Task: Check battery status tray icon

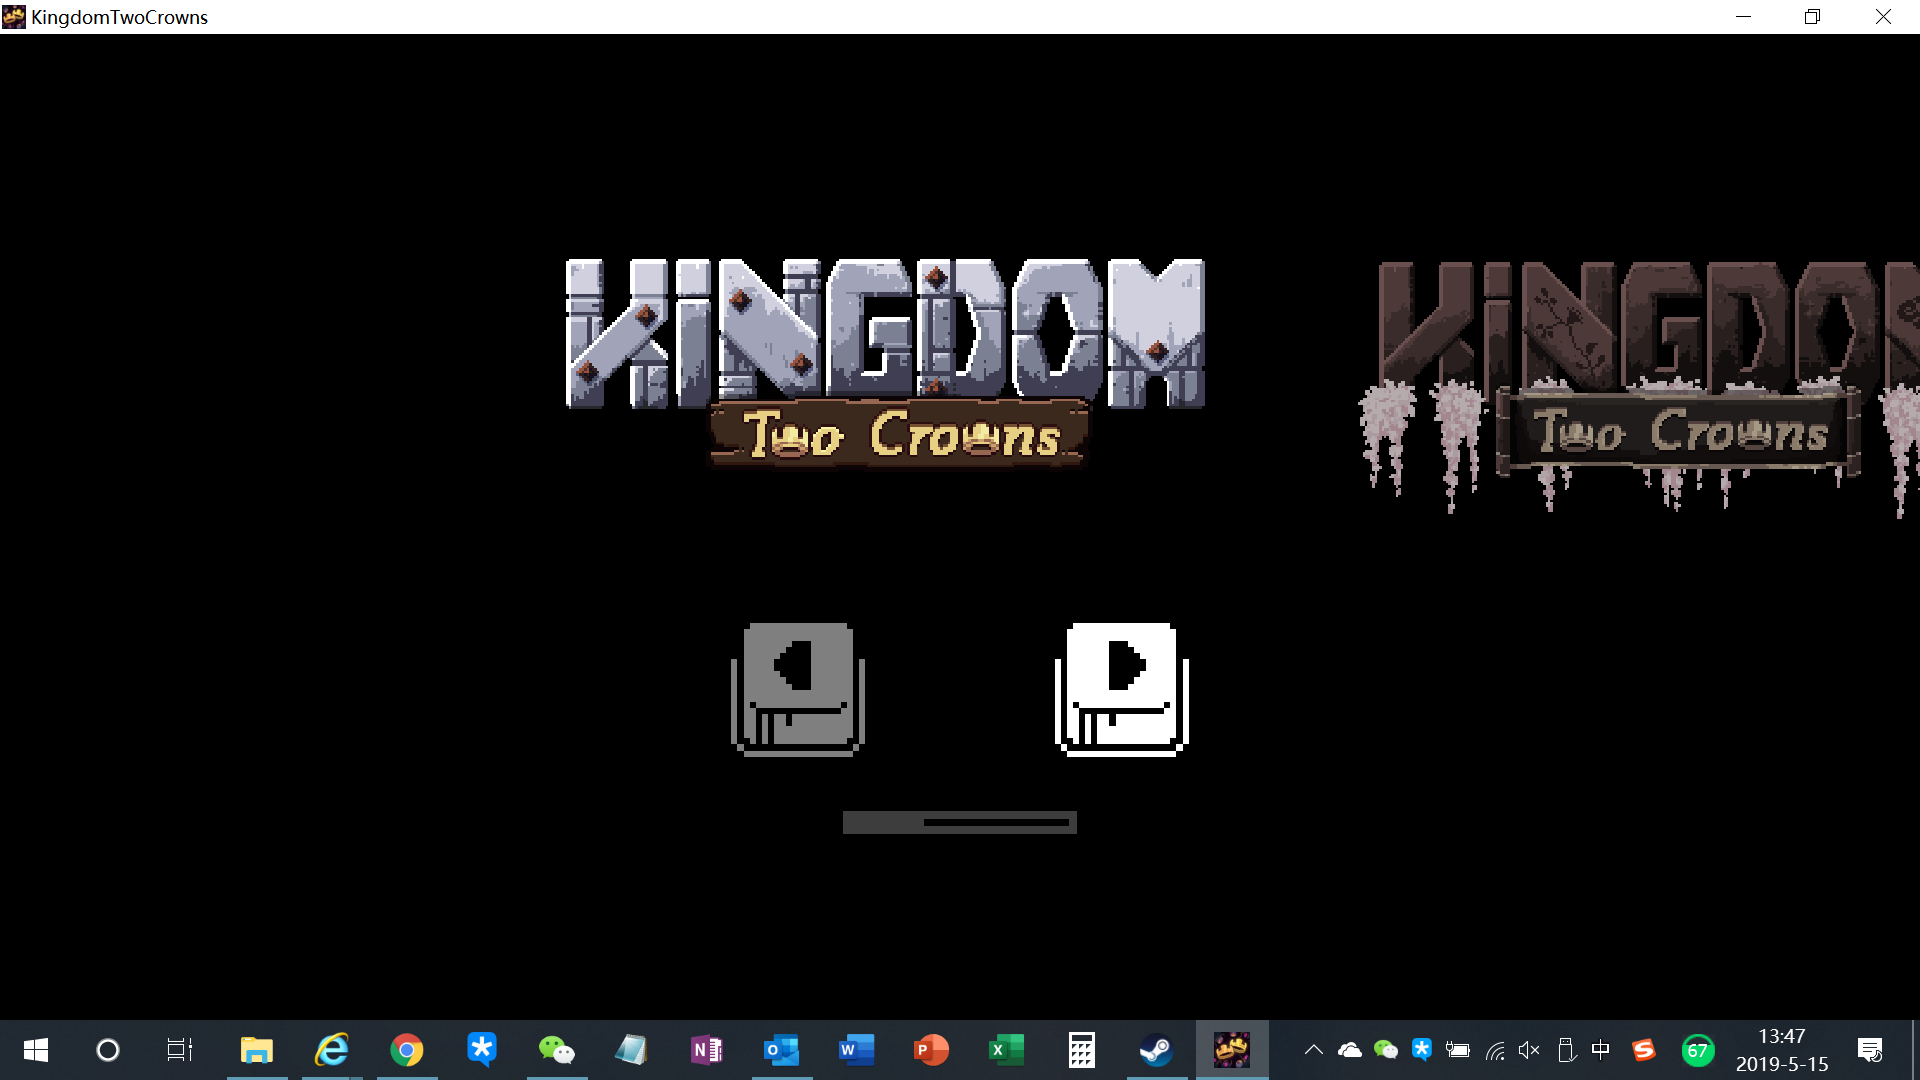Action: click(1458, 1050)
